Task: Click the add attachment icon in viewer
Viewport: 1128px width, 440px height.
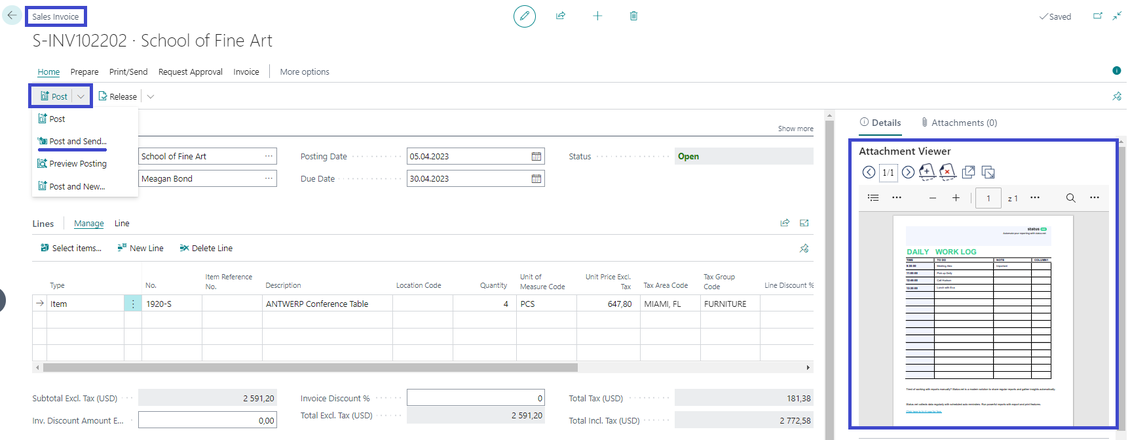Action: (x=927, y=172)
